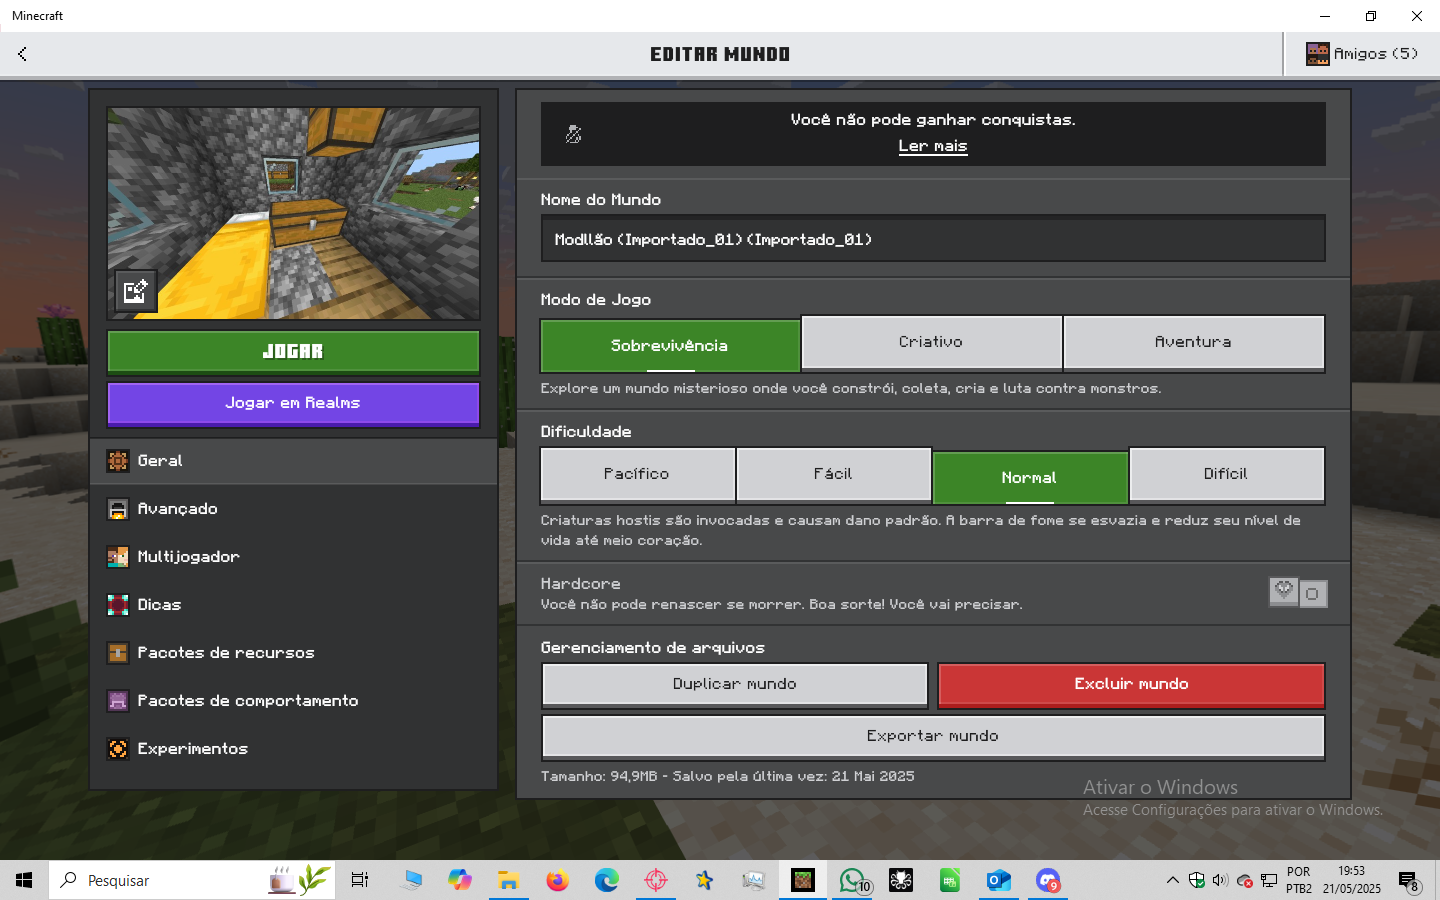1440x900 pixels.
Task: Open Firefox from the taskbar
Action: [557, 880]
